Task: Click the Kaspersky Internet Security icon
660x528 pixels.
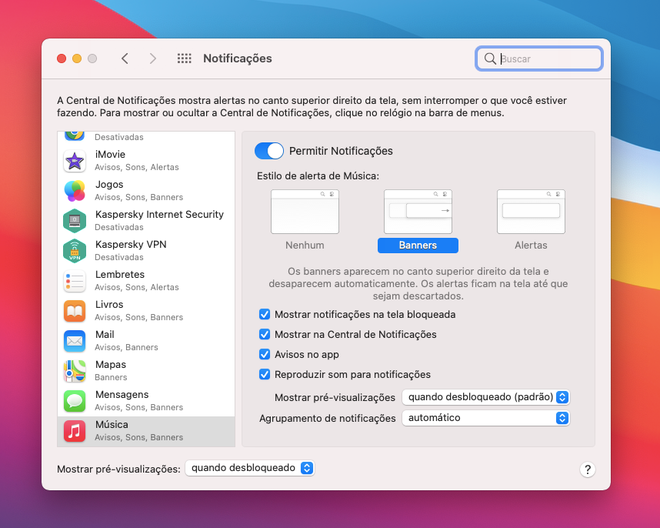Action: (x=75, y=221)
